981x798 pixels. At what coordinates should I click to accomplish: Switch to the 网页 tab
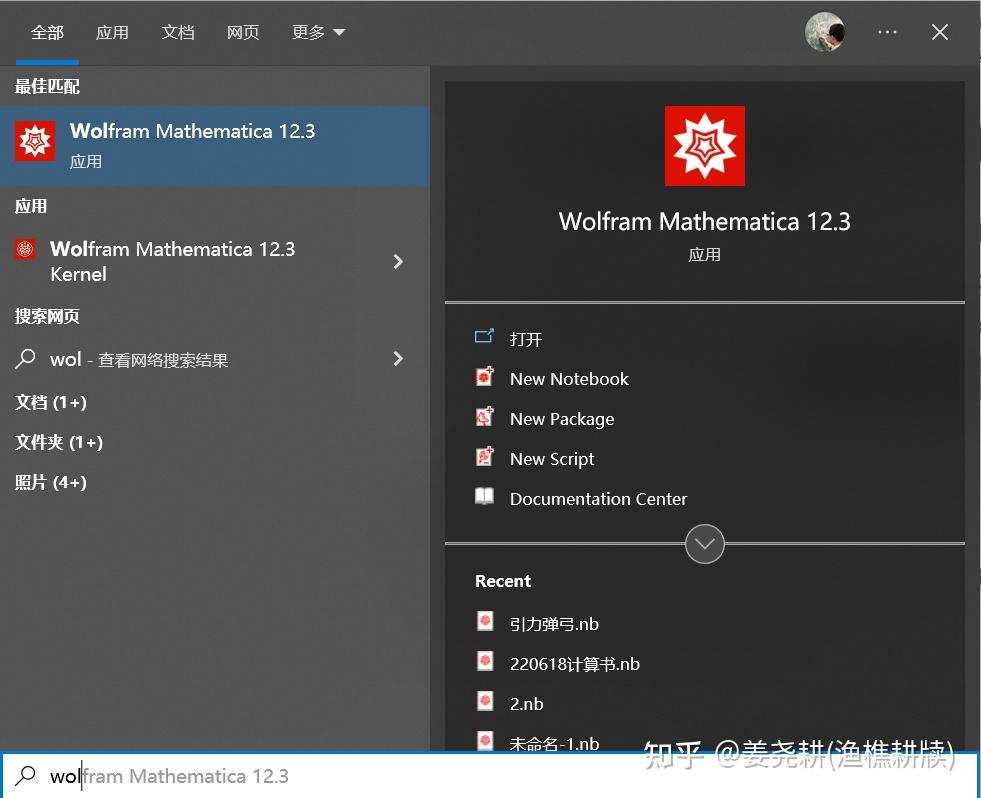[243, 33]
